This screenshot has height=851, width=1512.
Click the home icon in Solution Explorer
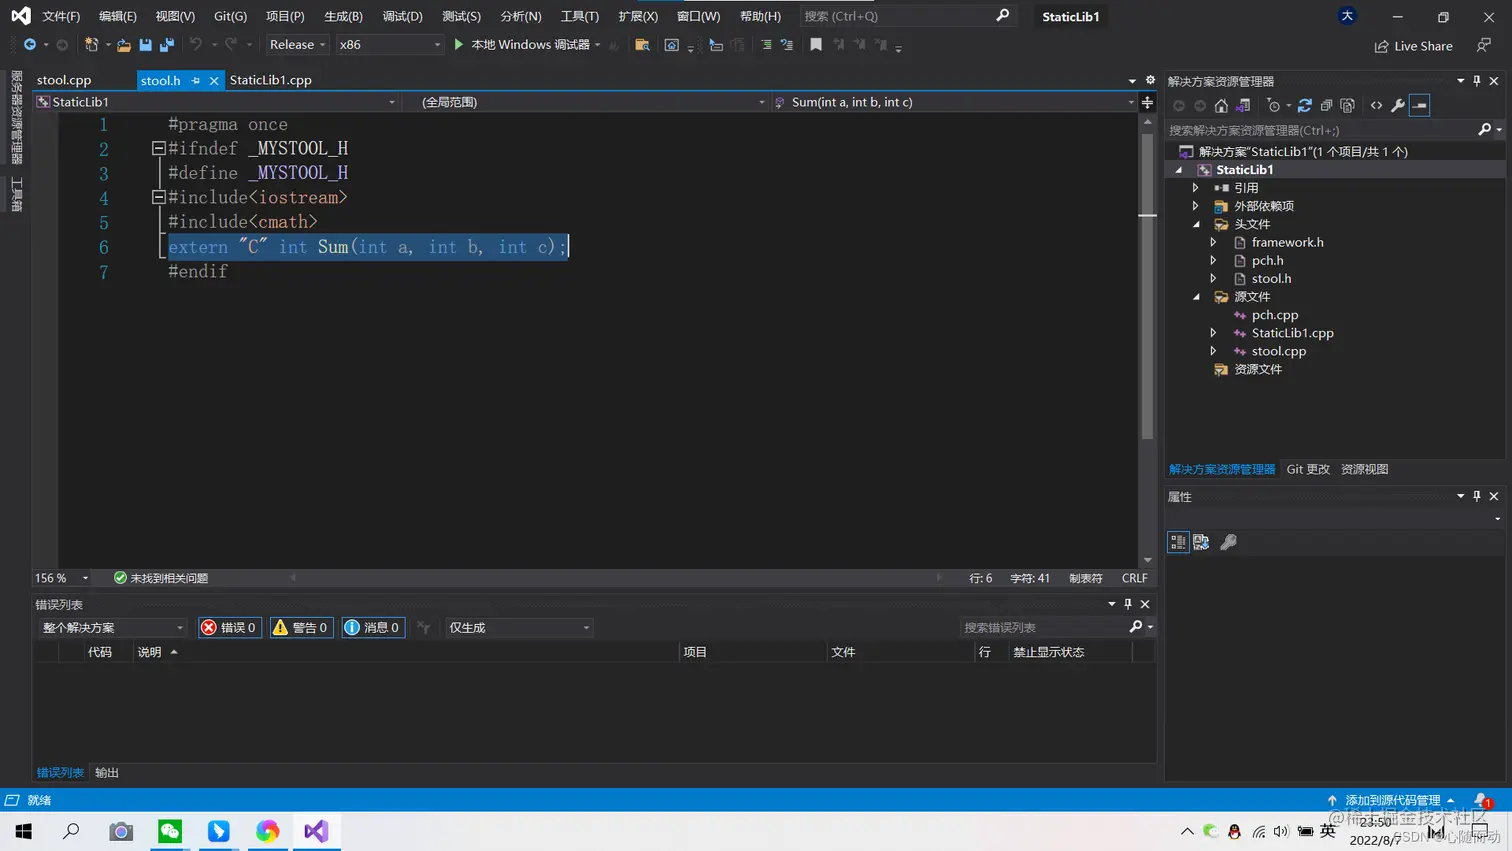coord(1221,105)
